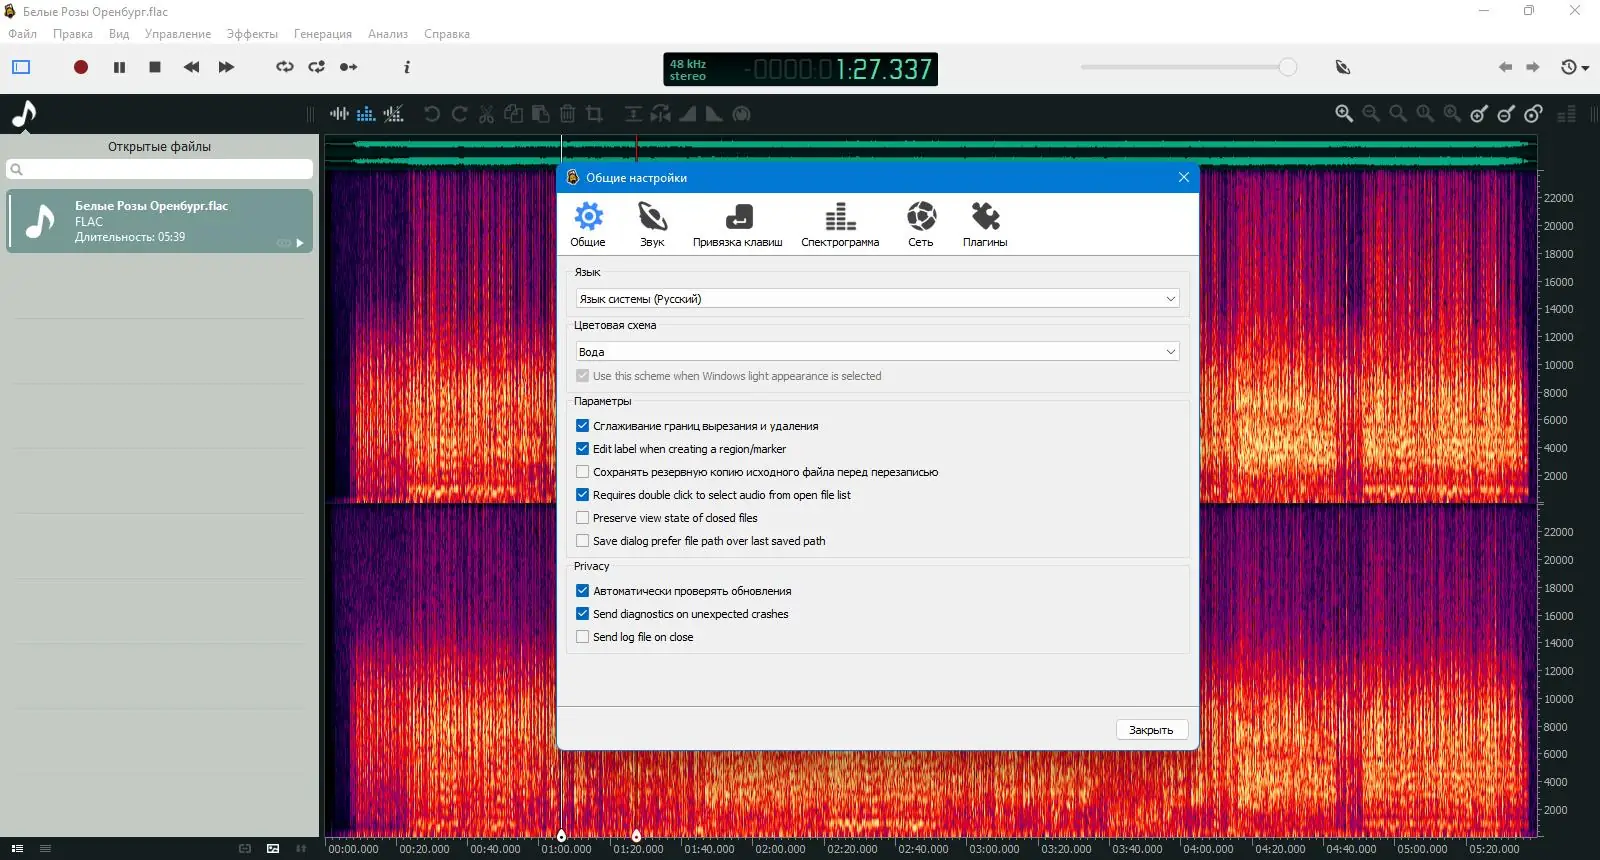Enable Send log file on close
1600x860 pixels.
(x=583, y=637)
